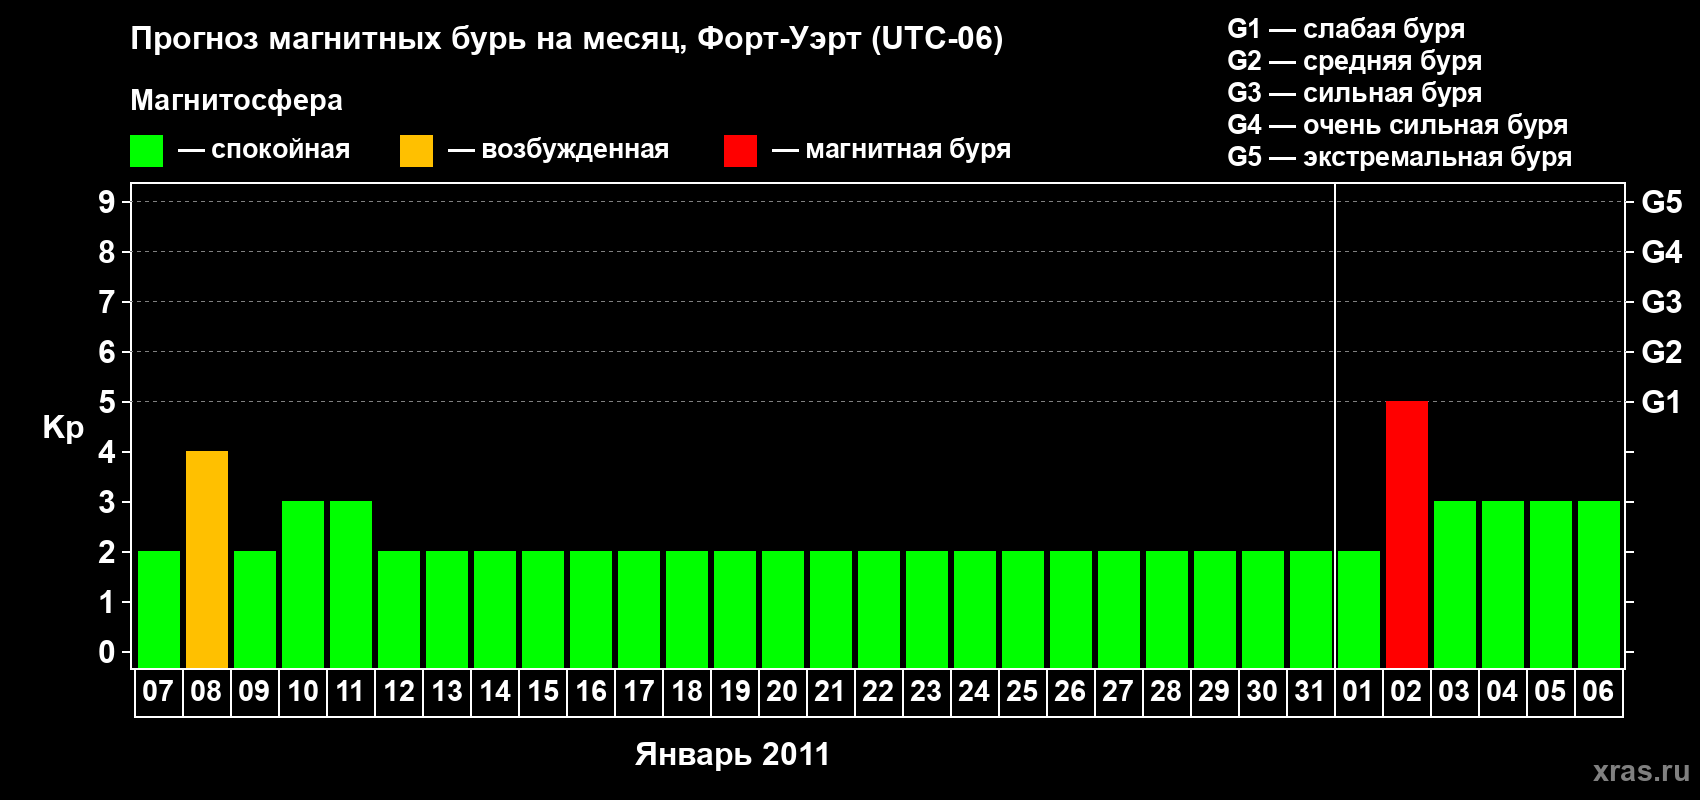Click the green calm magnetosphere legend swatch

click(146, 151)
